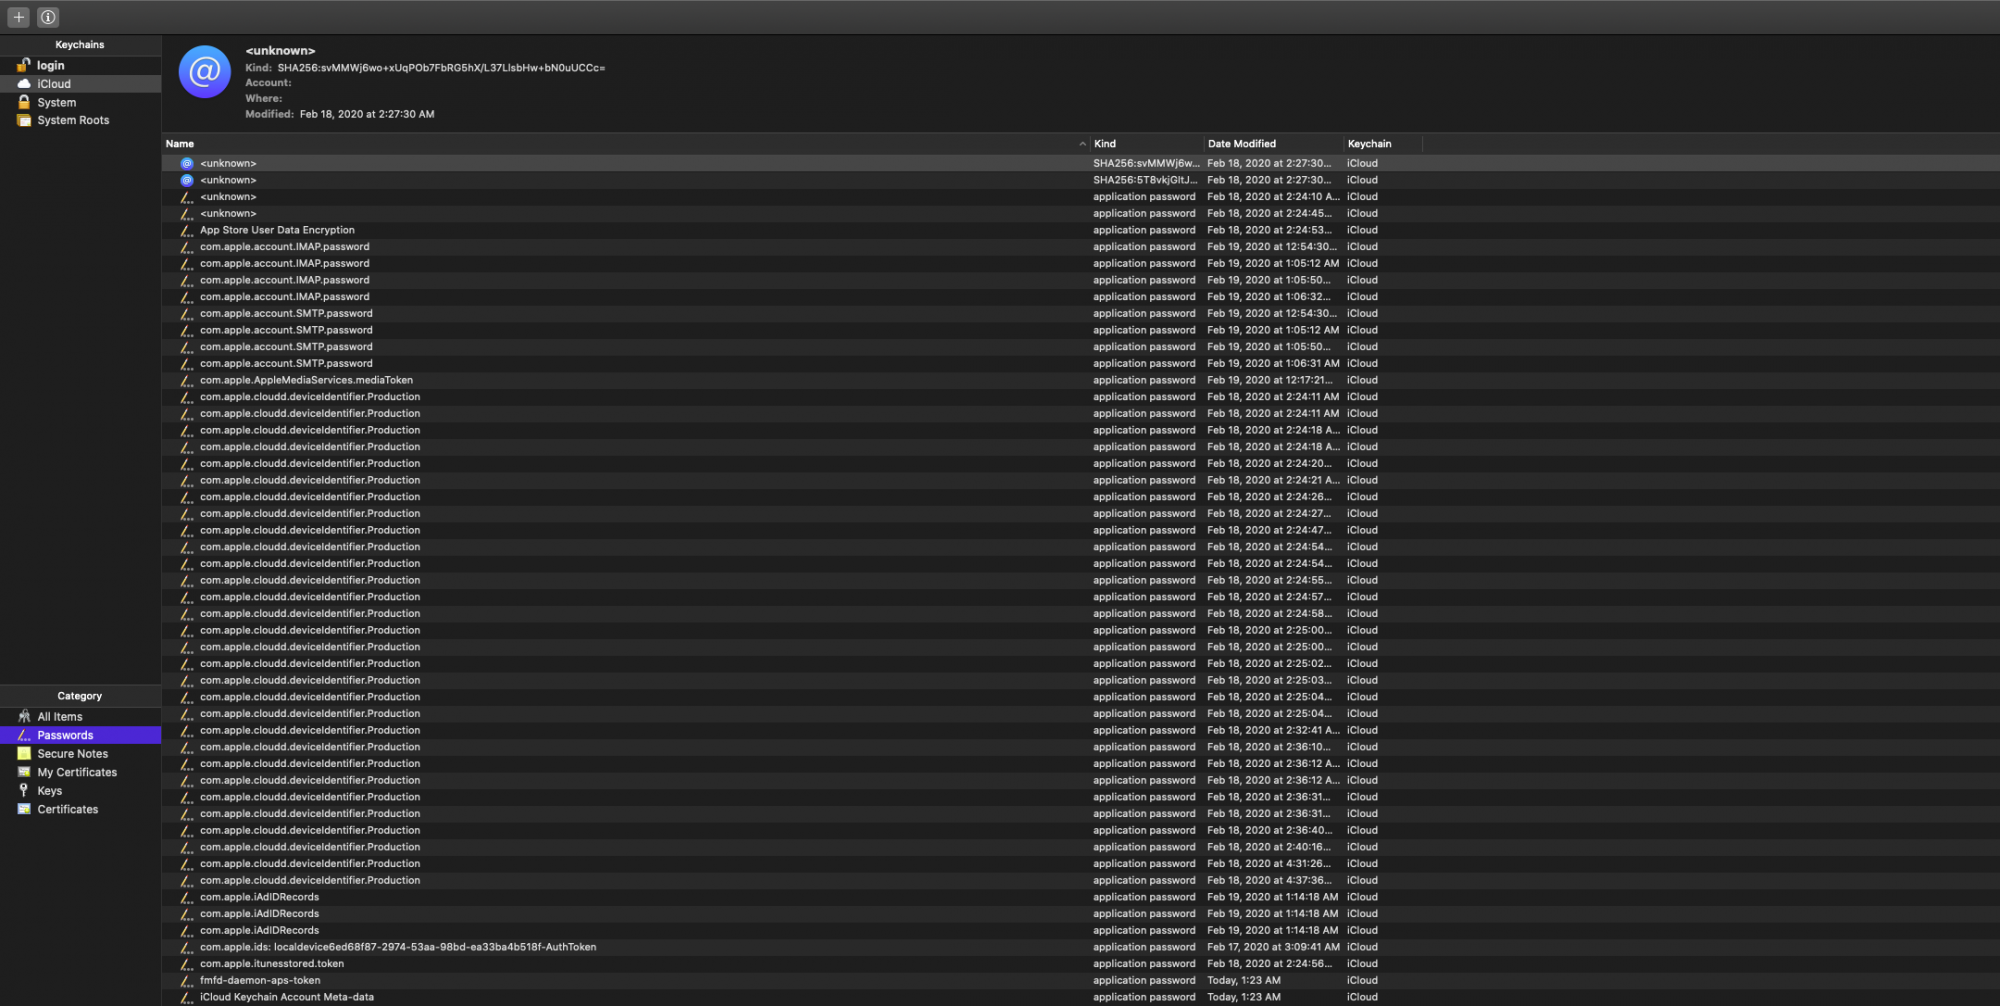The image size is (2000, 1006).
Task: Select the Passwords category
Action: (x=80, y=735)
